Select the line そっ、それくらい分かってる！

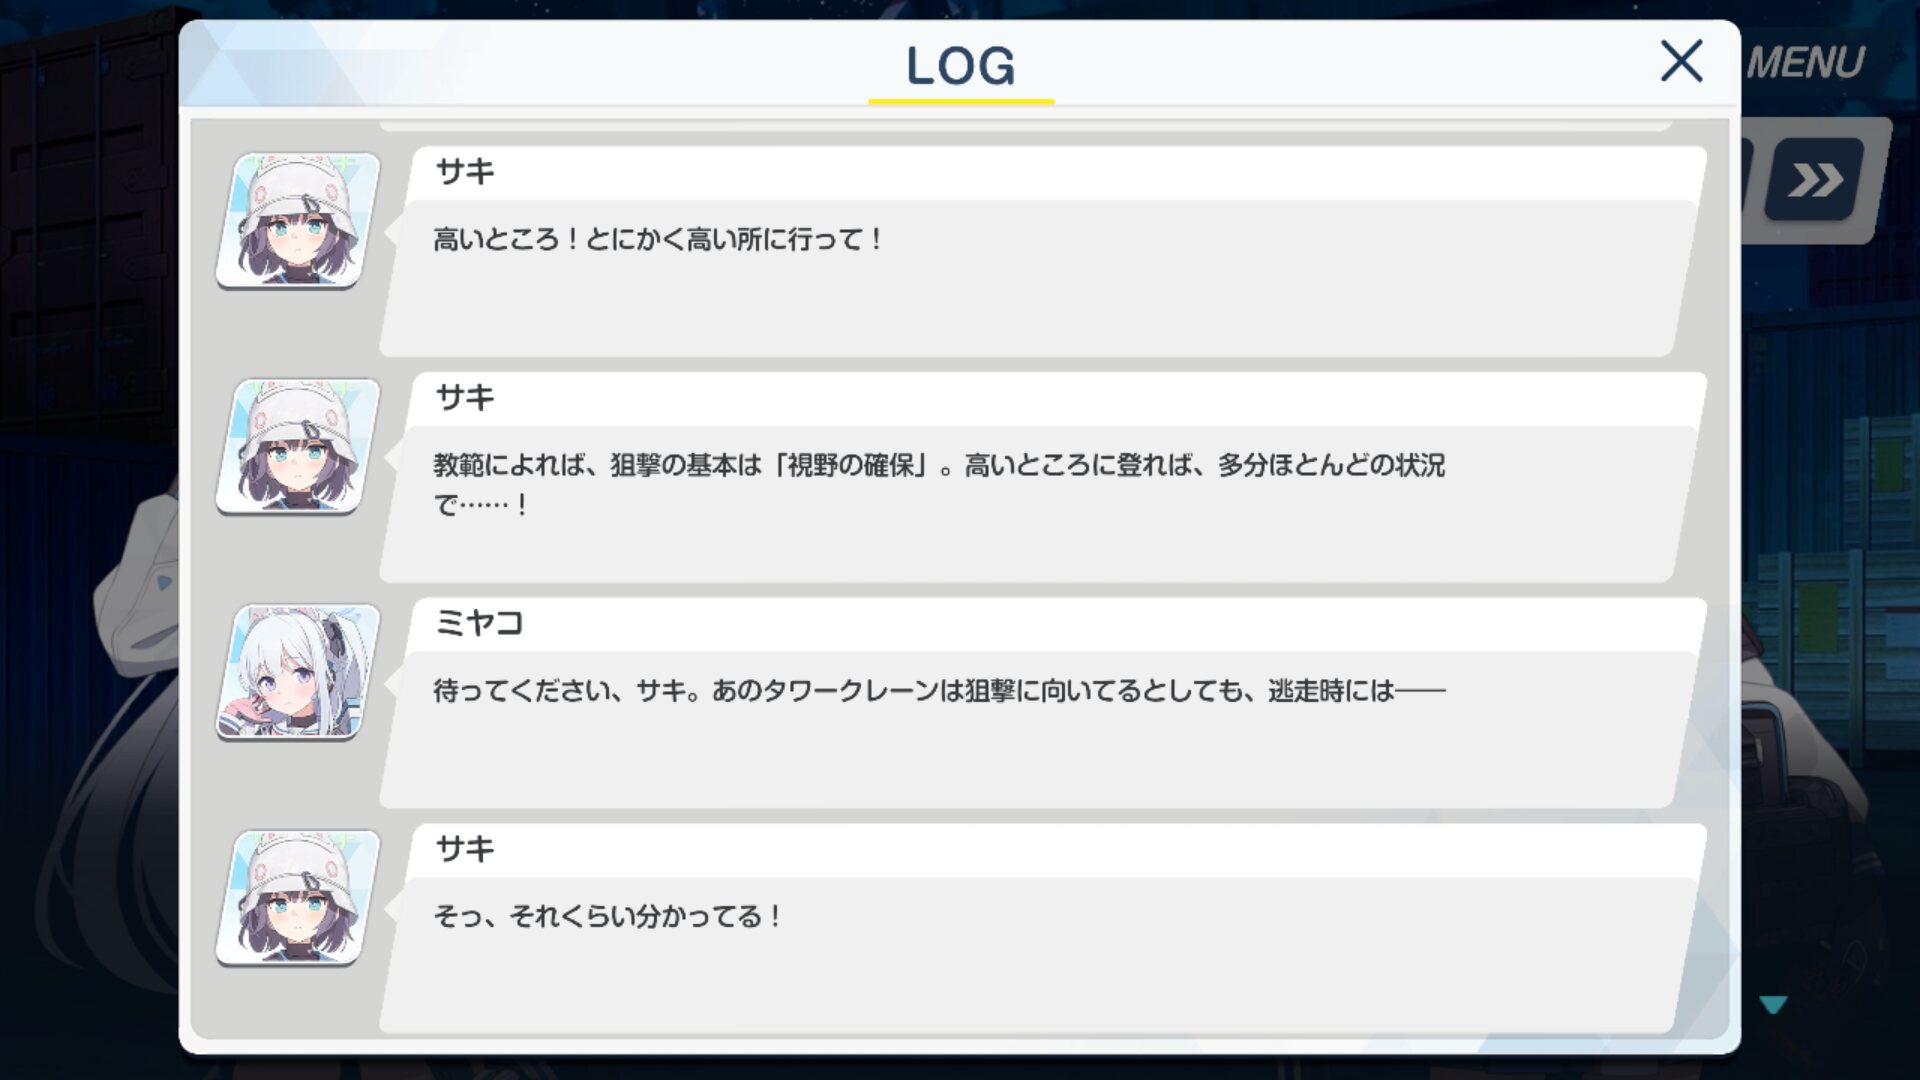[x=607, y=916]
